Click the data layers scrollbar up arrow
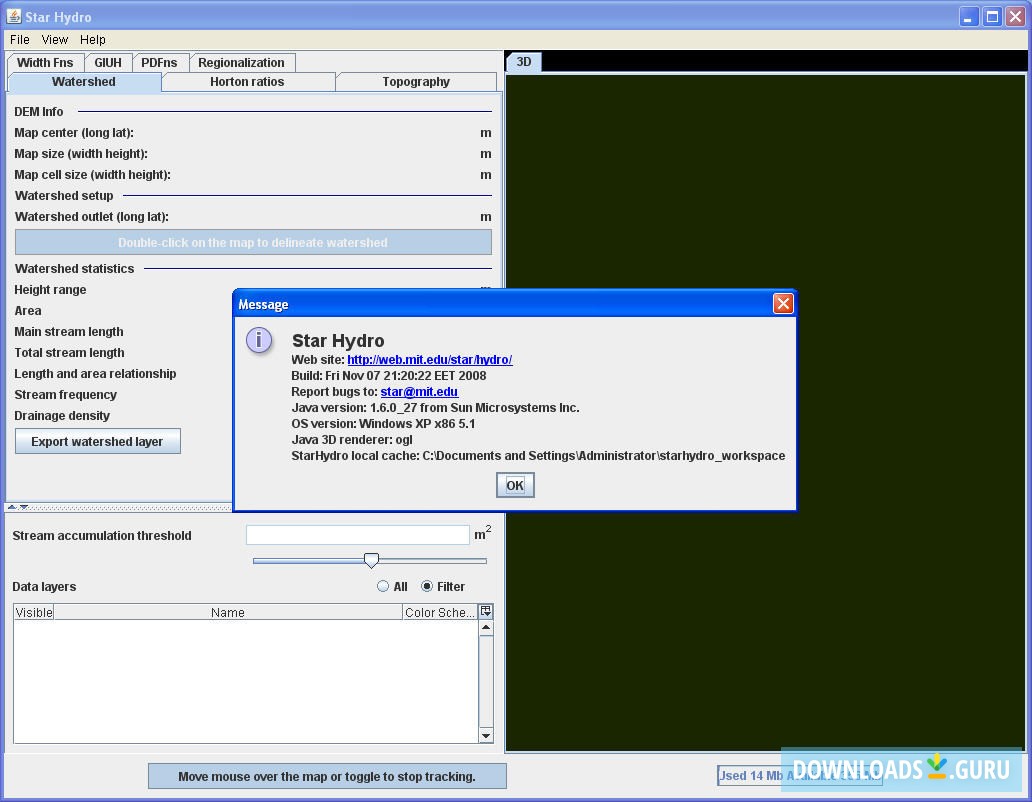Viewport: 1032px width, 802px height. click(486, 628)
